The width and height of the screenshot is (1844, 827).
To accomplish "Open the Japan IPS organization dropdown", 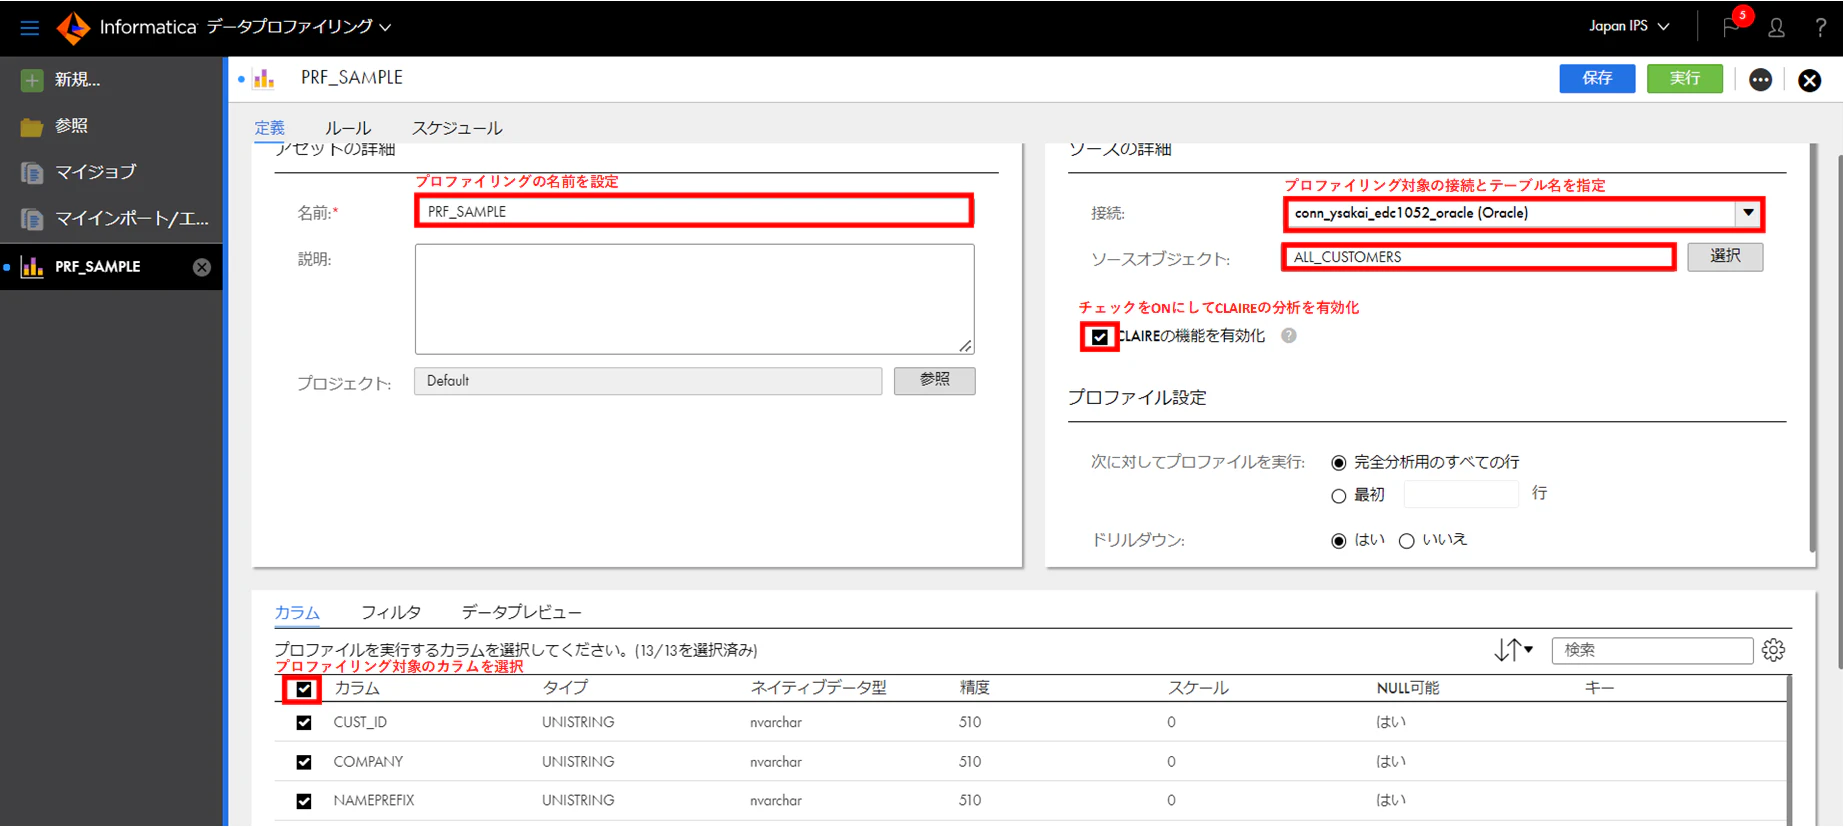I will [1629, 26].
